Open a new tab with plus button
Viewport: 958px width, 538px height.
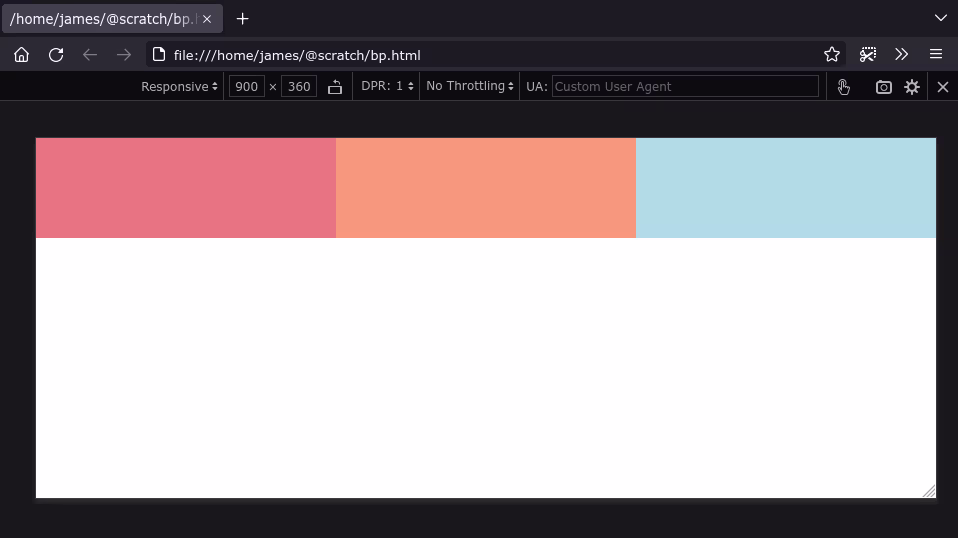click(x=243, y=19)
